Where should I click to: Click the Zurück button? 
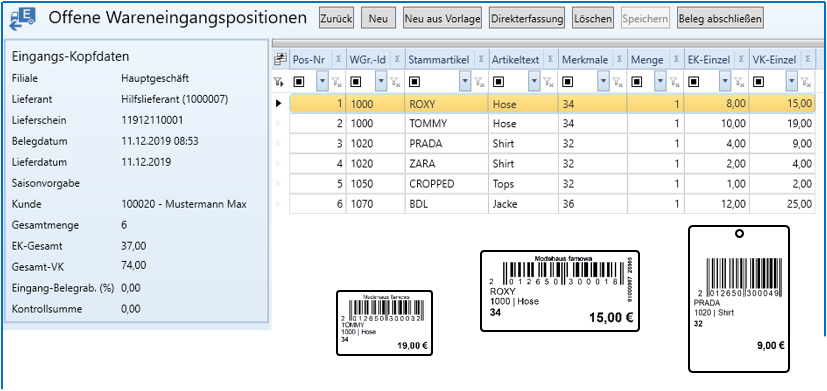click(336, 18)
